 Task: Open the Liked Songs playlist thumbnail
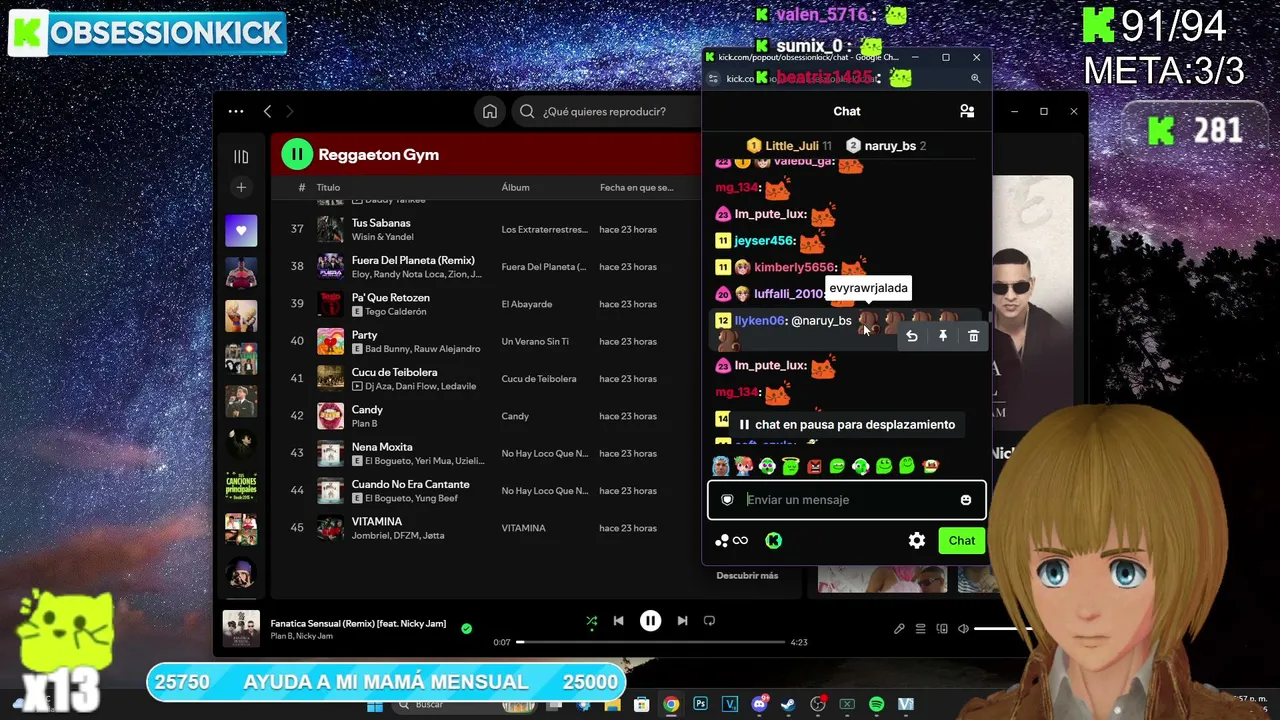pos(241,231)
